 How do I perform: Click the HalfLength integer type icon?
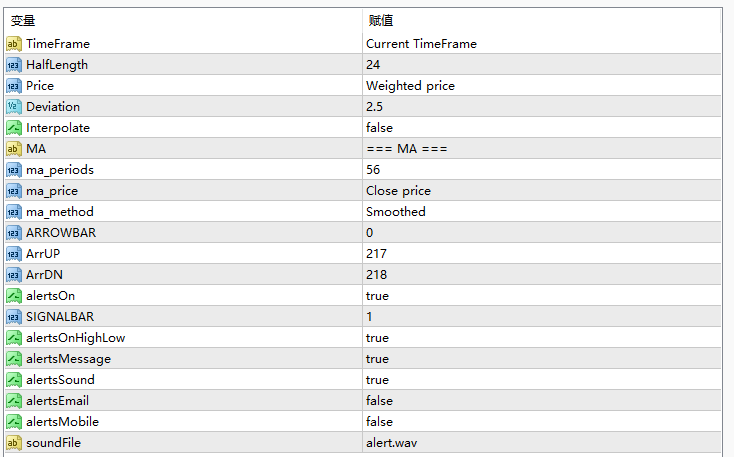[x=13, y=65]
